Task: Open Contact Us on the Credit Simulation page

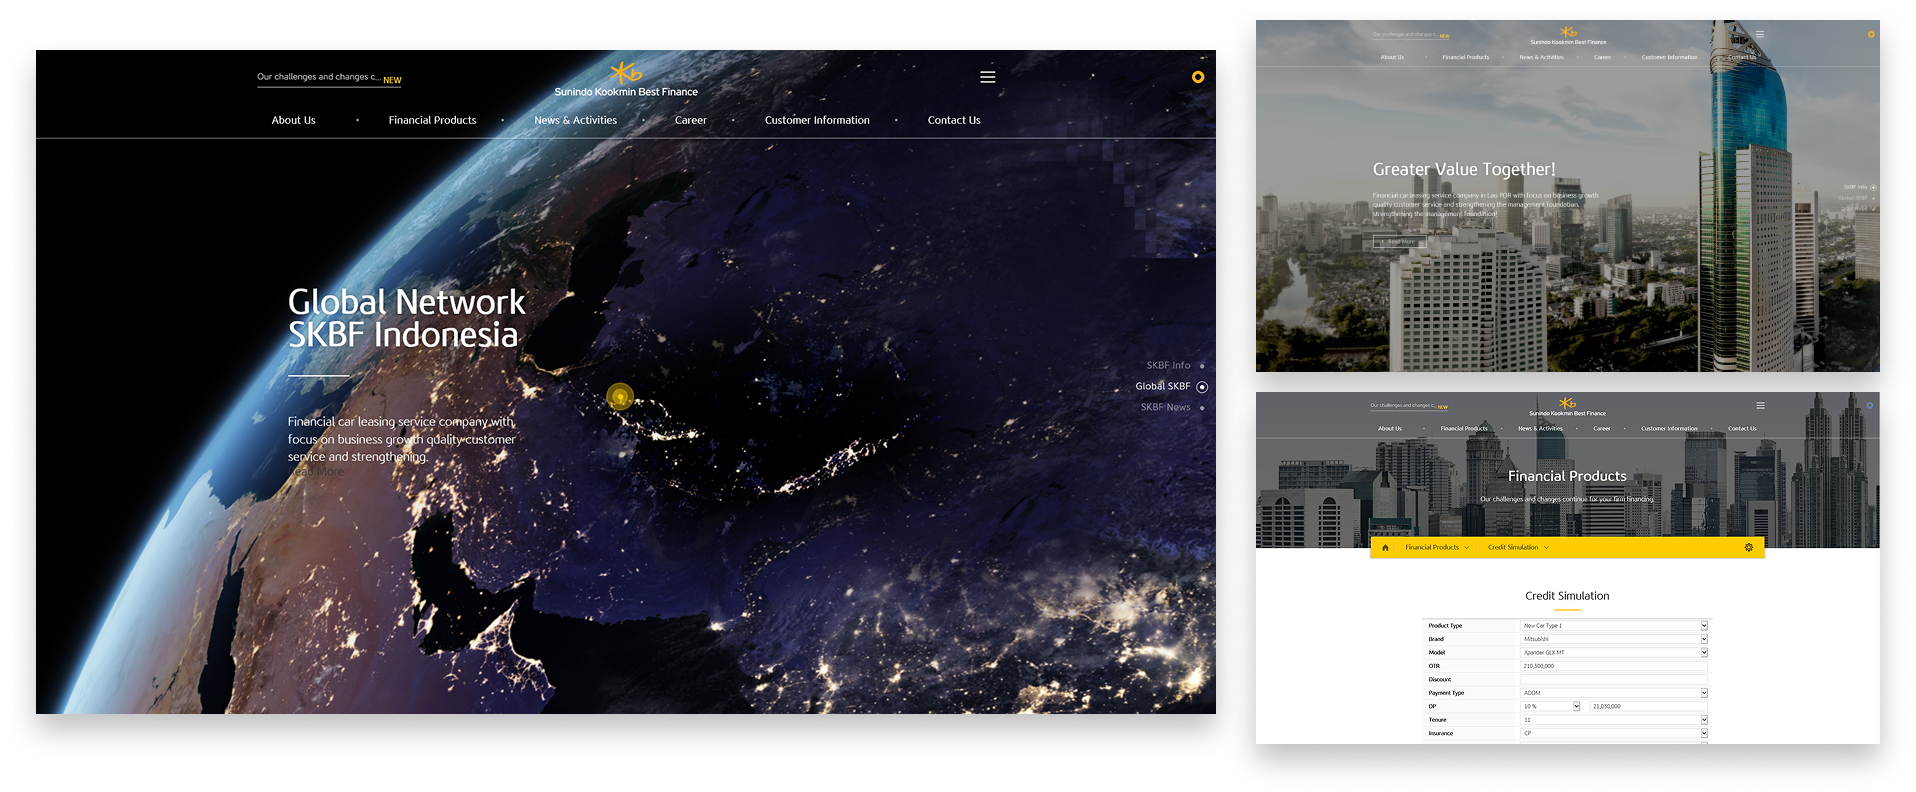Action: click(x=1742, y=428)
